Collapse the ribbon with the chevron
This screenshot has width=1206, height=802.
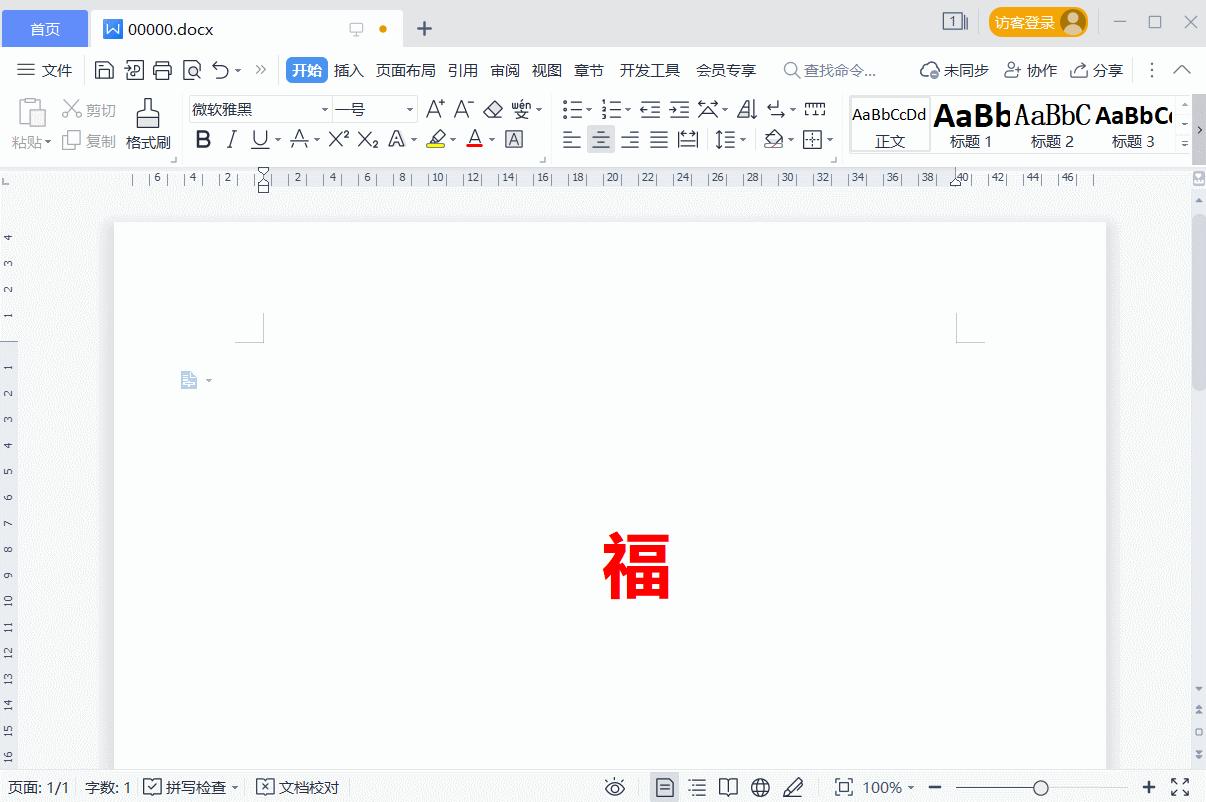[x=1182, y=70]
